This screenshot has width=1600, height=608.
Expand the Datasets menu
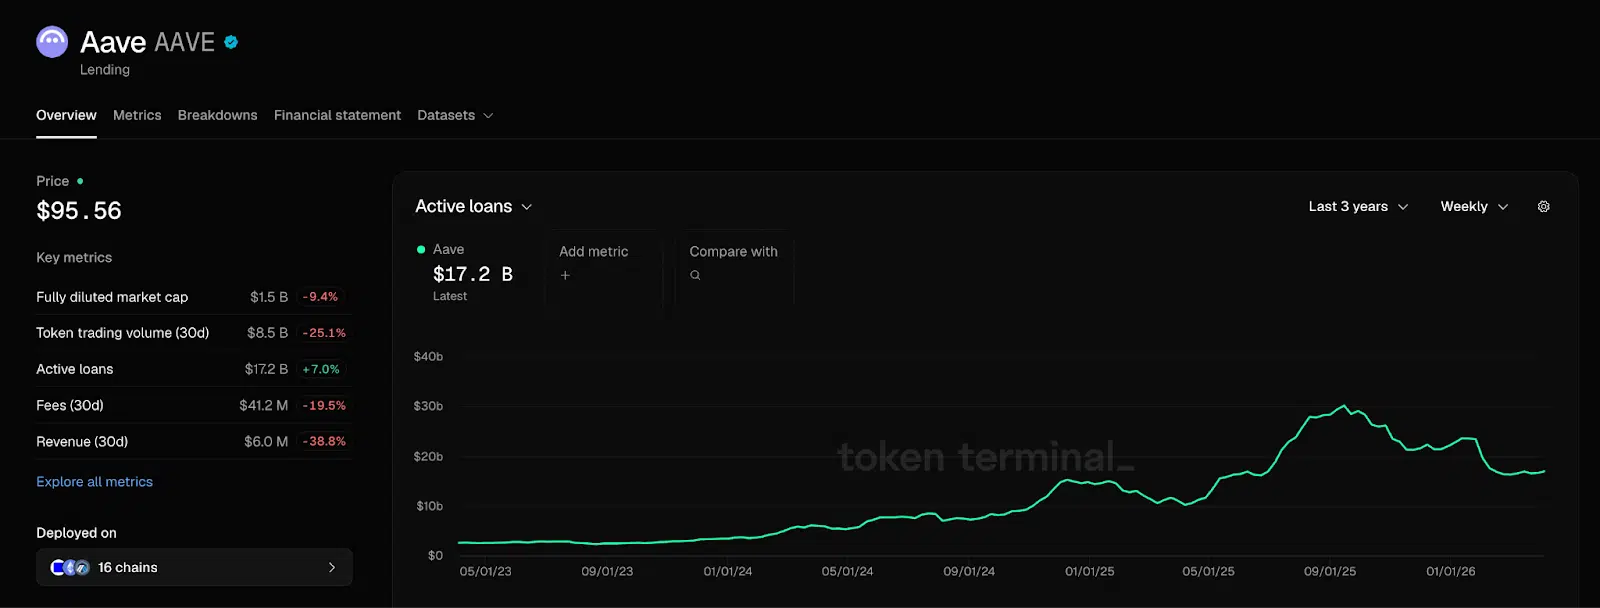pos(455,116)
